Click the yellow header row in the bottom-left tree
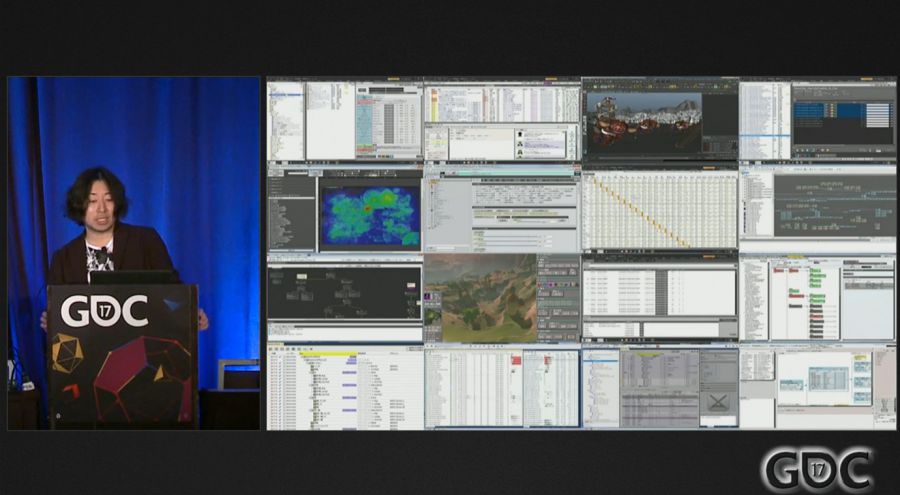 coord(330,354)
